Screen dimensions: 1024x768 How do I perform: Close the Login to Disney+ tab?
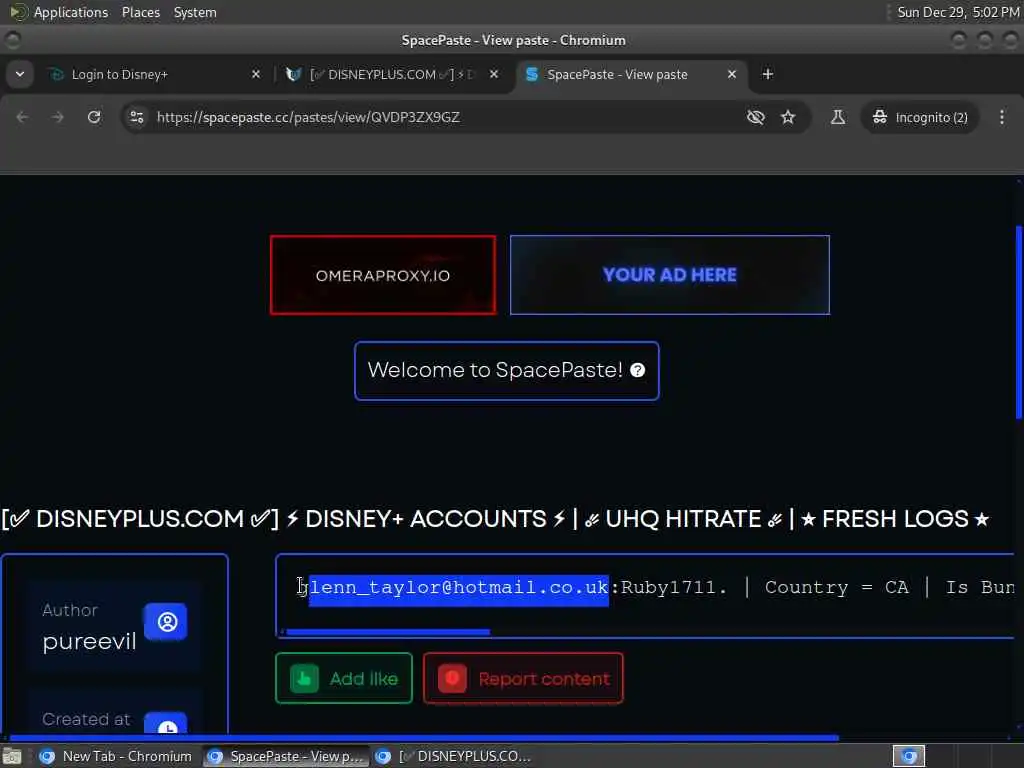point(256,74)
